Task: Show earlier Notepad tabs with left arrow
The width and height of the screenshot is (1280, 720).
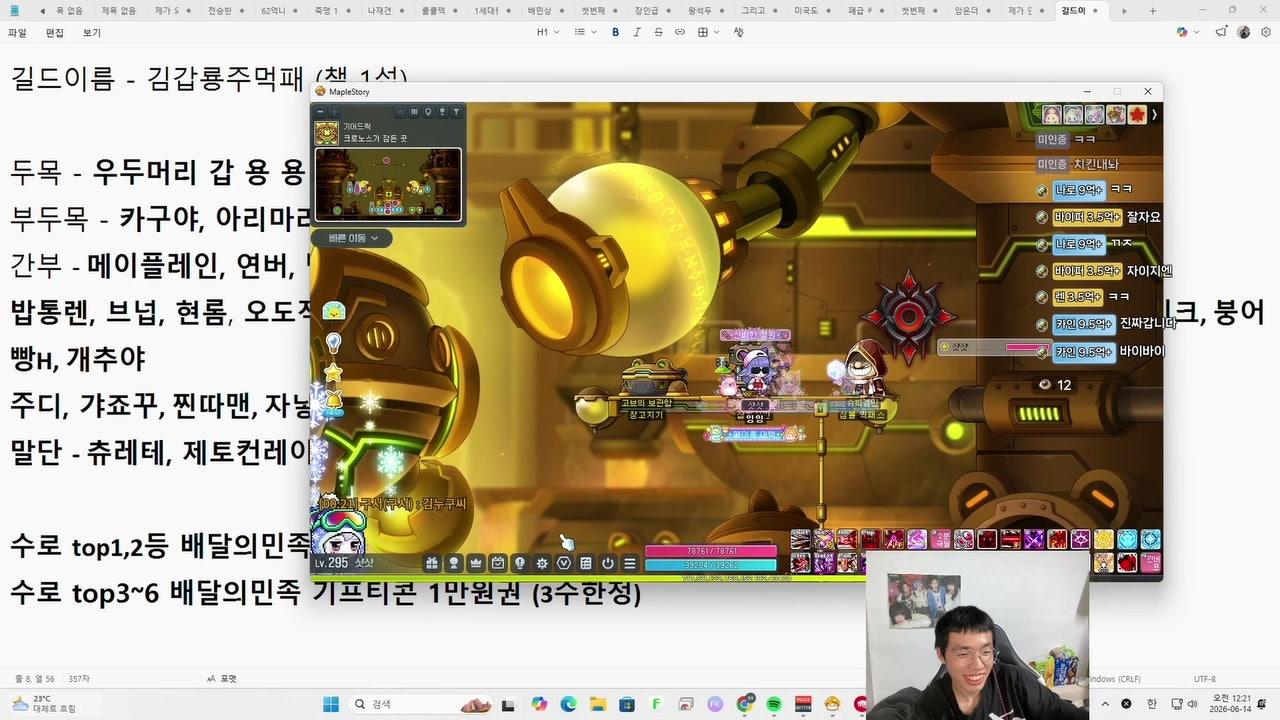Action: [x=42, y=11]
